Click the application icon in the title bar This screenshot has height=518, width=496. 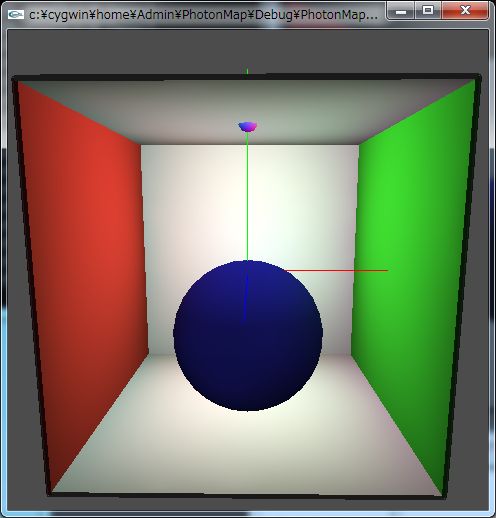[x=16, y=14]
